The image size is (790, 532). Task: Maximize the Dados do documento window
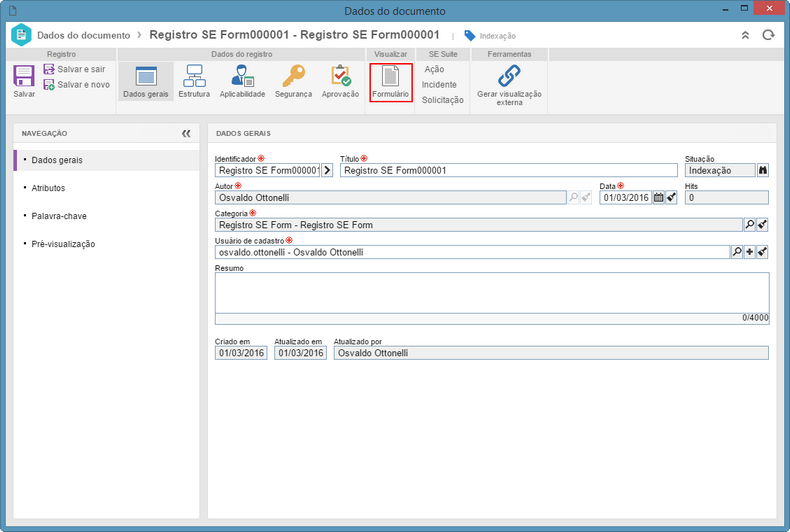coord(744,9)
